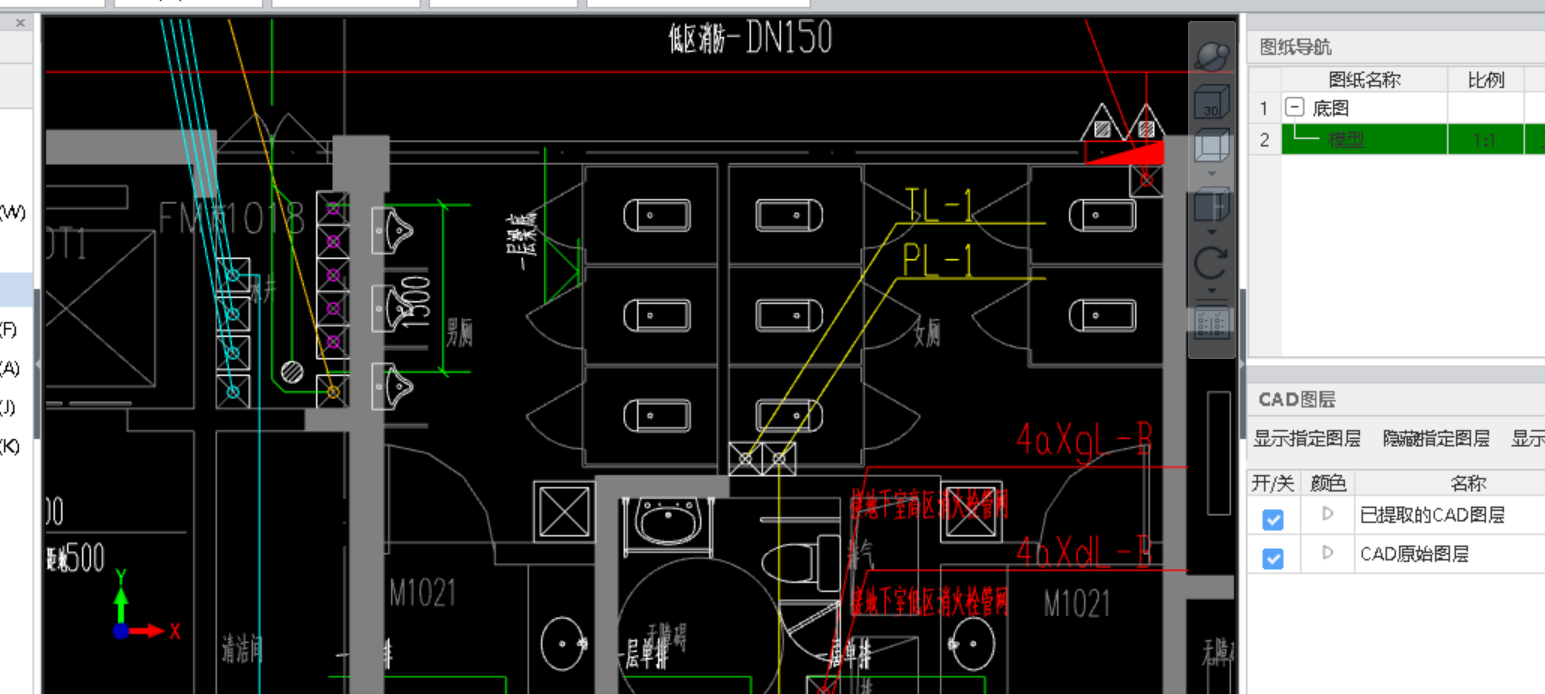The image size is (1545, 694).
Task: Expand the CAD原始图层 triangle
Action: (x=1328, y=552)
